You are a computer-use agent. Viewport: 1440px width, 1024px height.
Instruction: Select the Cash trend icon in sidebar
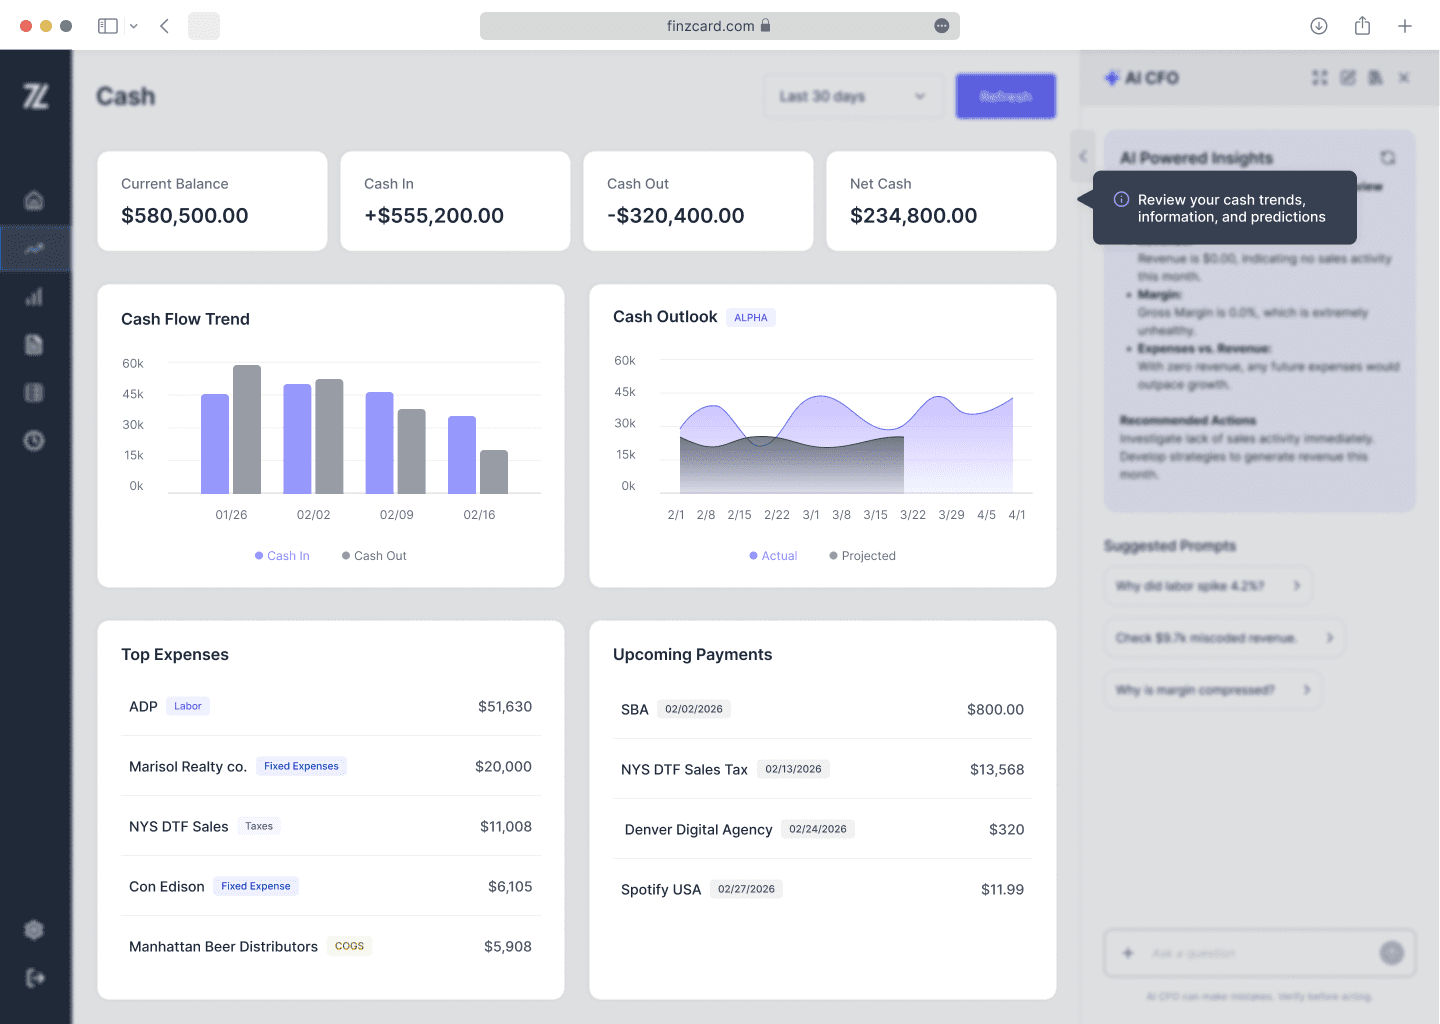pos(34,249)
